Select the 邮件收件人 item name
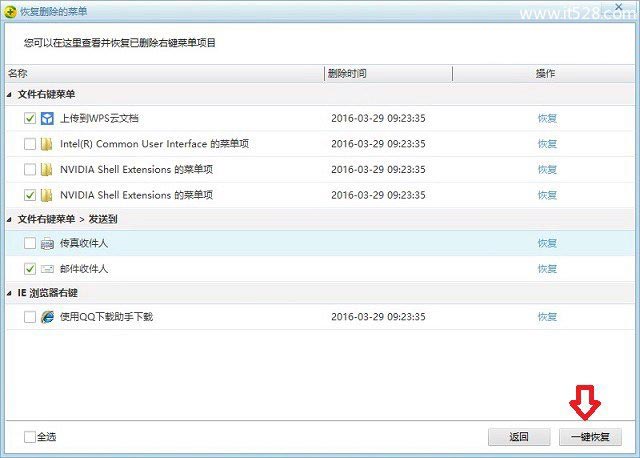Viewport: 640px width, 458px height. click(84, 269)
